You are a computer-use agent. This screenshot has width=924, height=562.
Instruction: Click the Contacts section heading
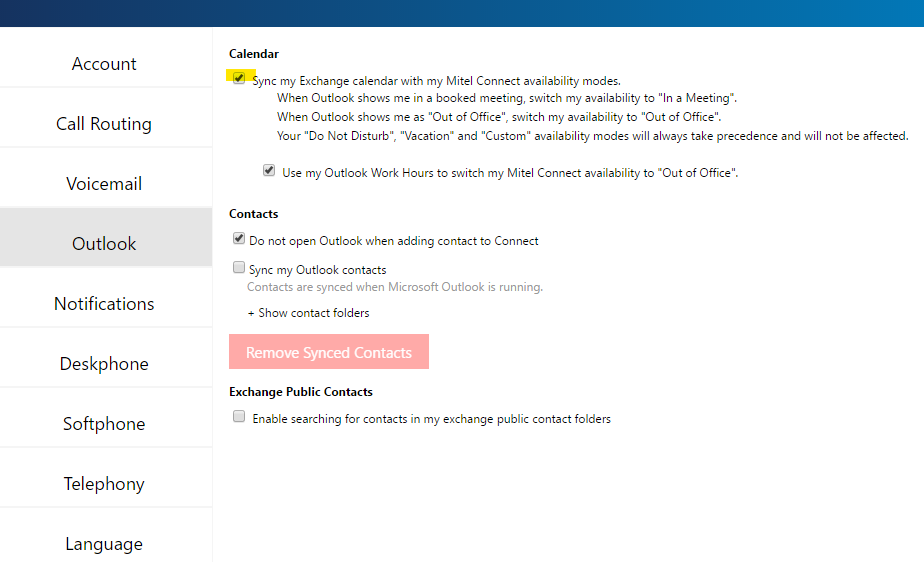click(x=253, y=214)
